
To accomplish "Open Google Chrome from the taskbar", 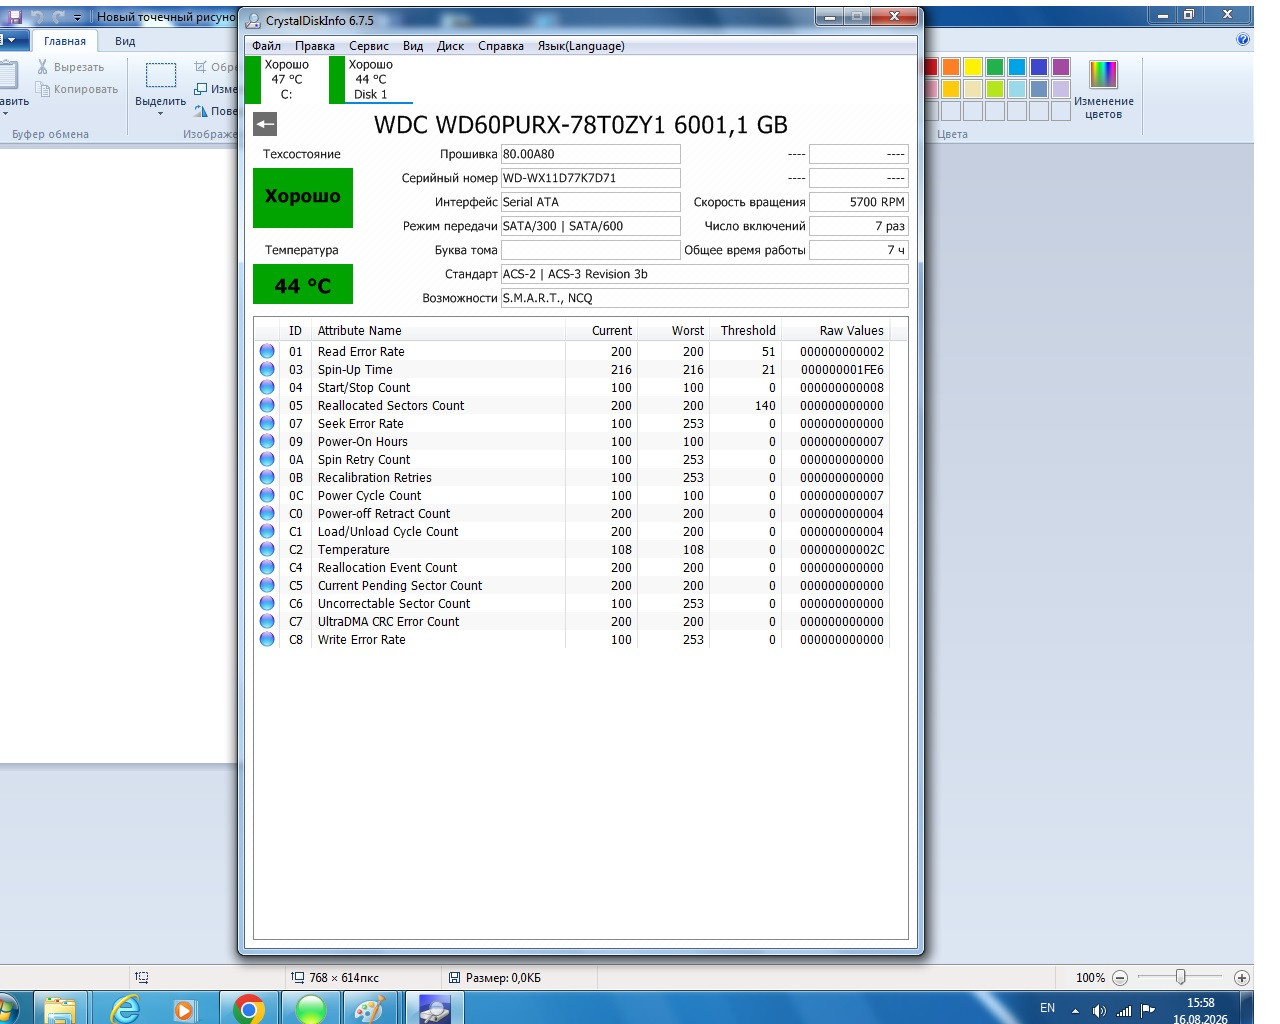I will point(248,1008).
